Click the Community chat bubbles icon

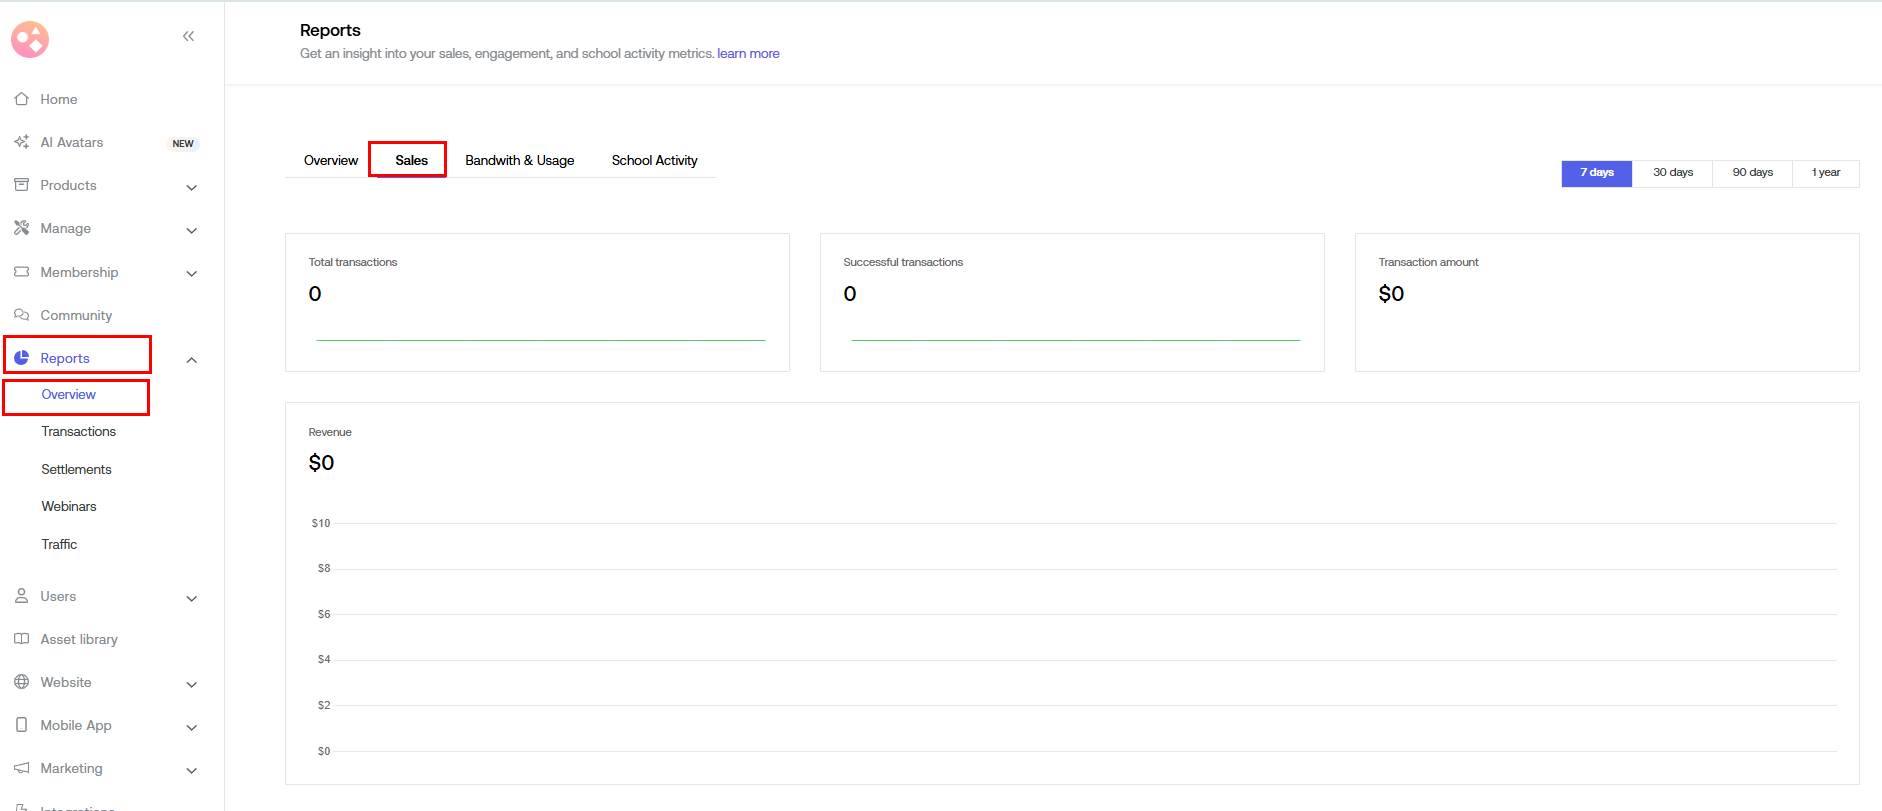pyautogui.click(x=21, y=315)
